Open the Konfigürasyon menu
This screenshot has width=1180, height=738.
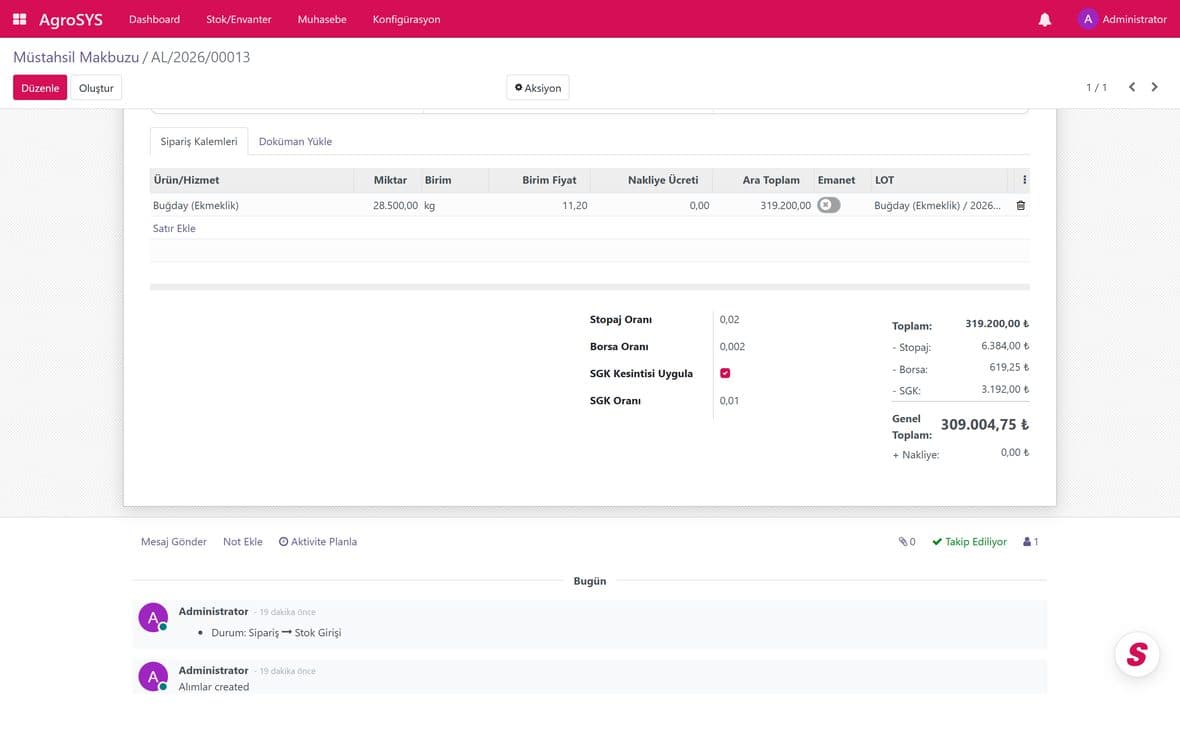click(x=406, y=20)
